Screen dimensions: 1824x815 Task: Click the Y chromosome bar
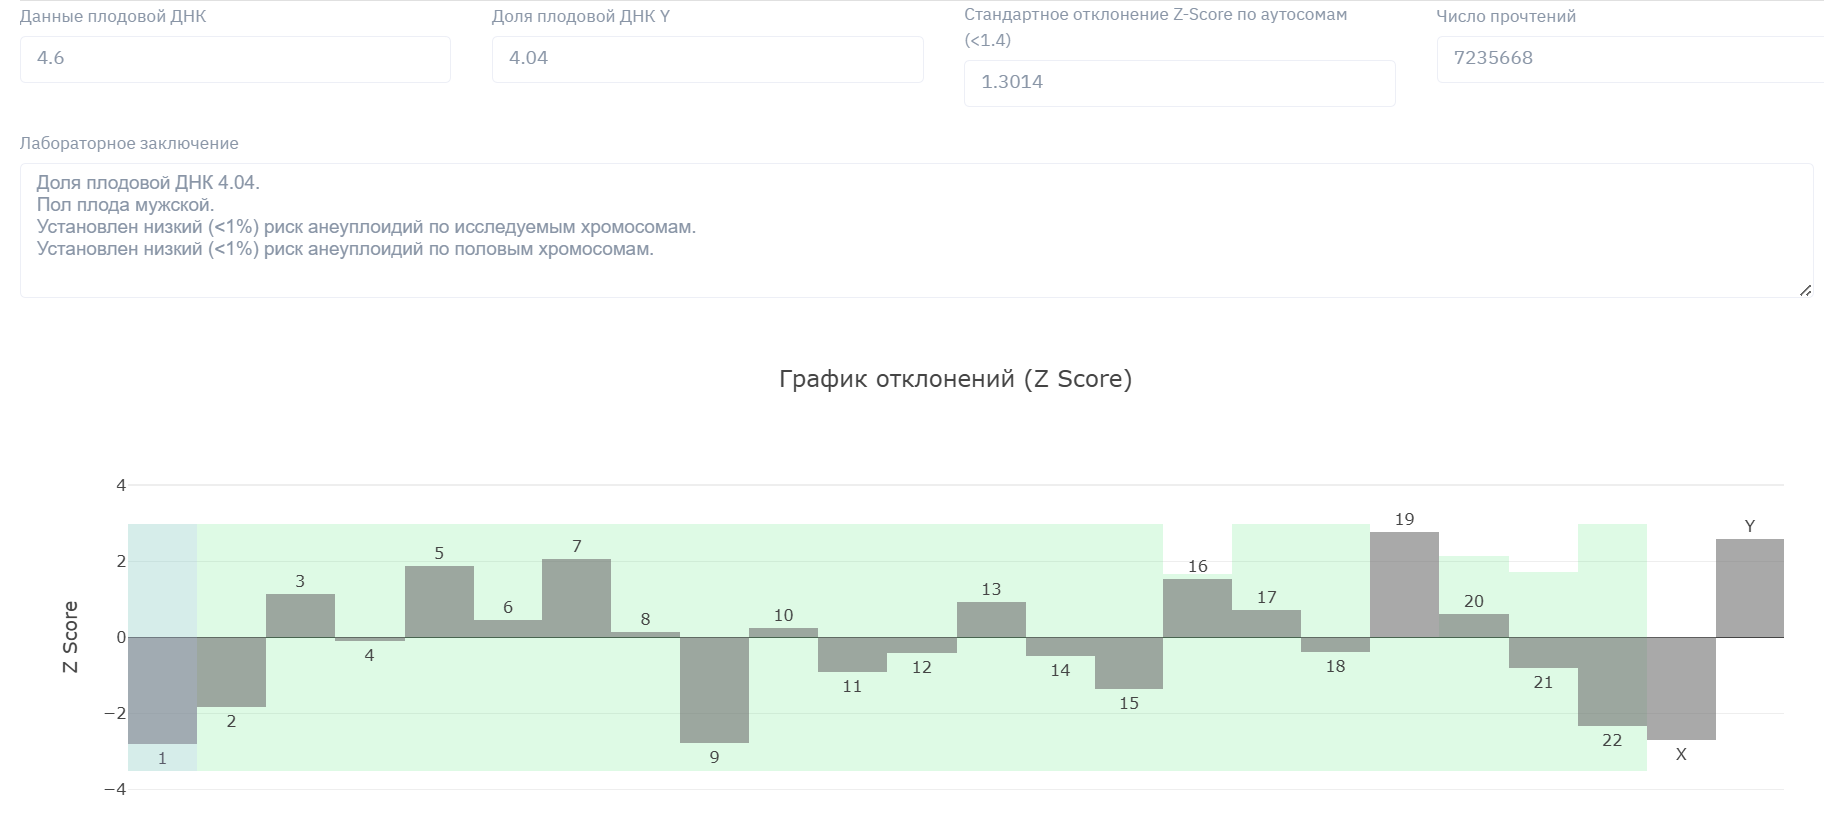[1749, 588]
